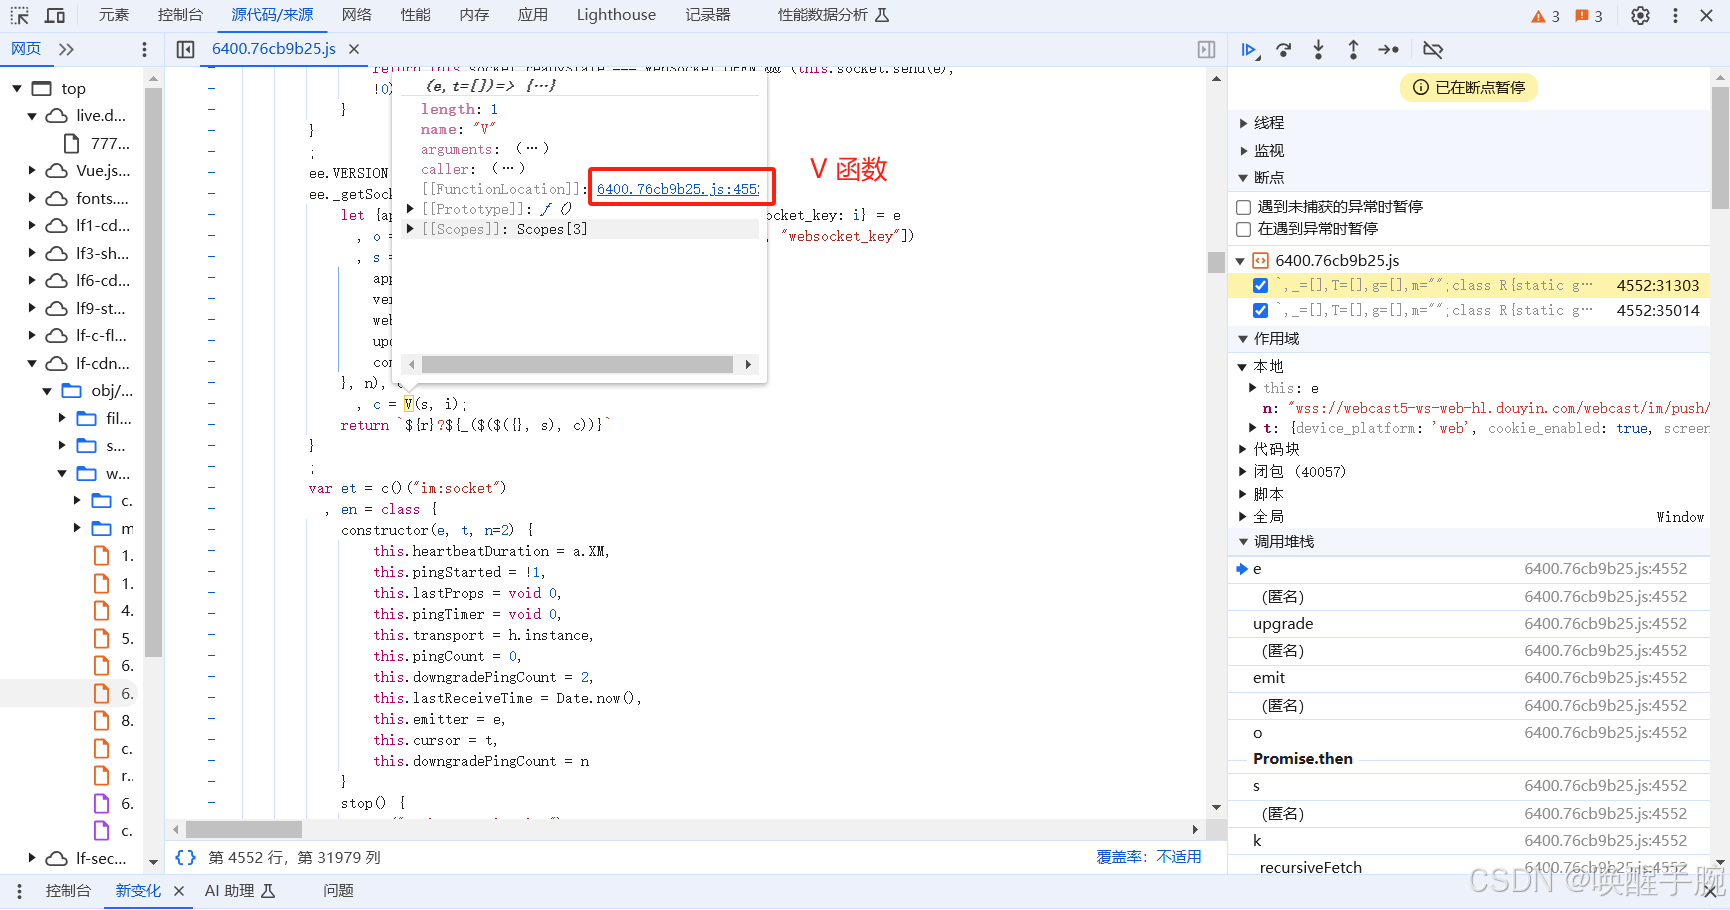
Task: Open the fil... folder
Action: [x=104, y=418]
